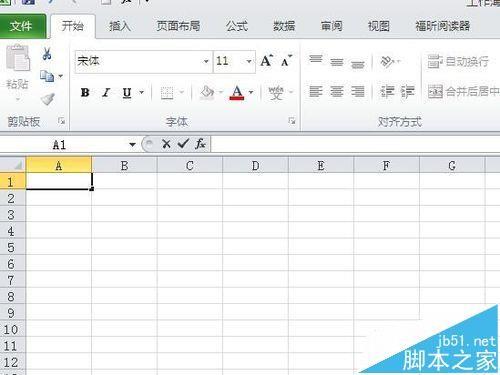Viewport: 500px width, 375px height.
Task: Align text right
Action: tap(357, 91)
